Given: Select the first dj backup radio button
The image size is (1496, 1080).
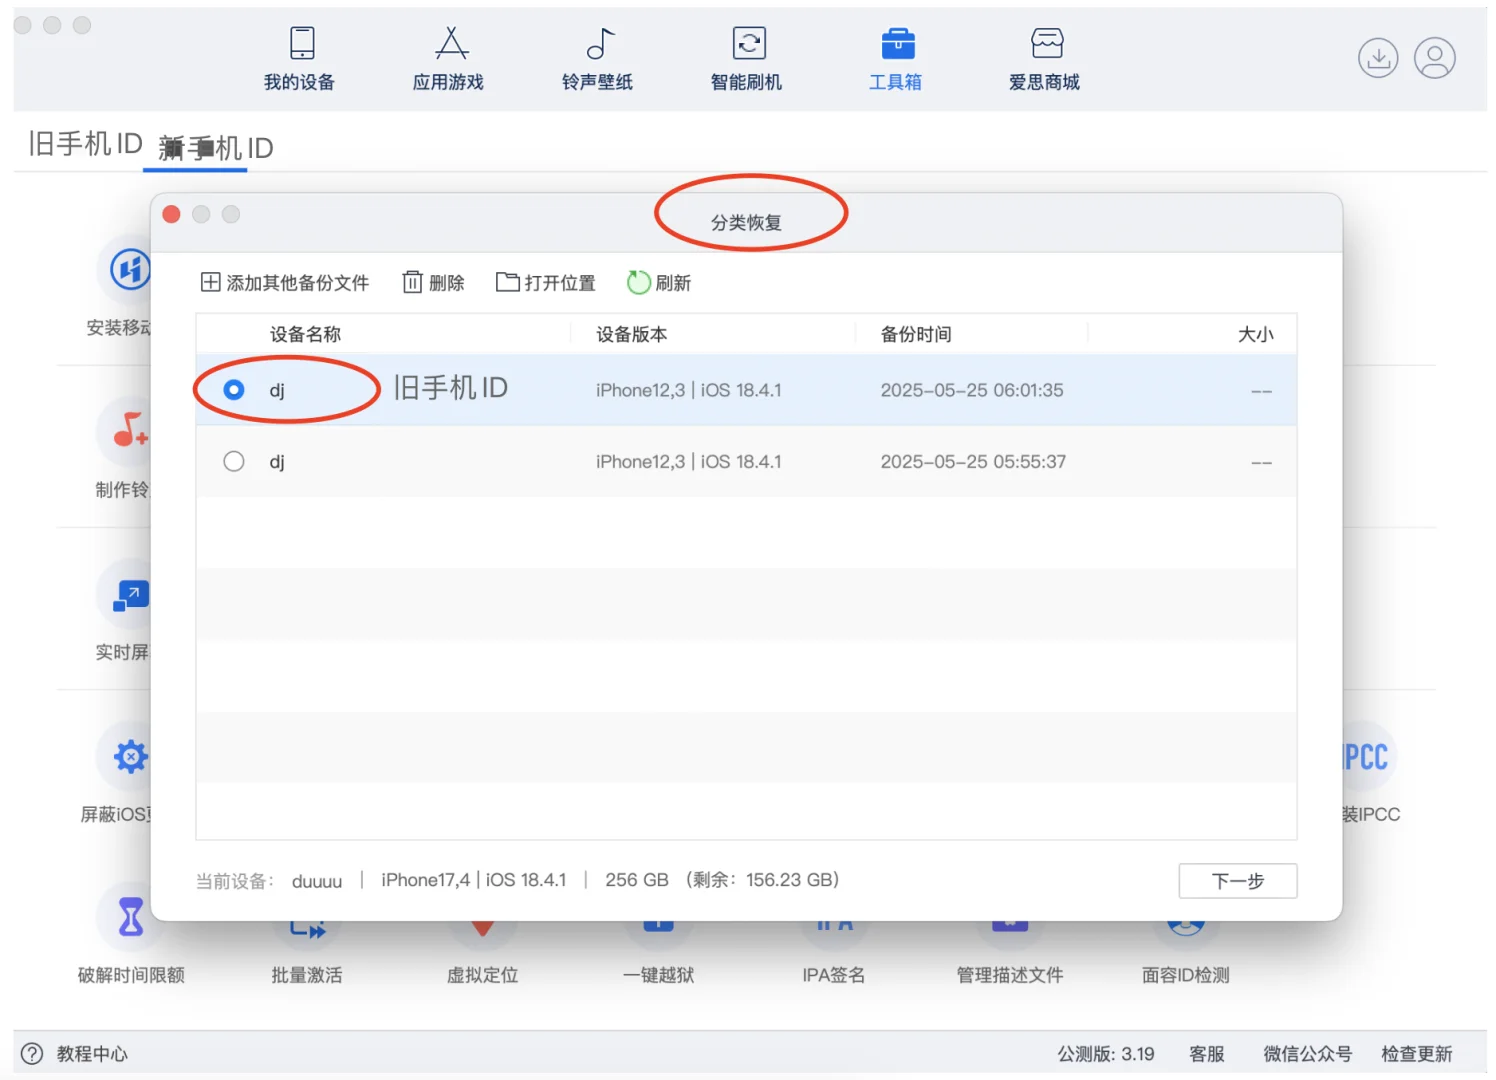Looking at the screenshot, I should (233, 390).
